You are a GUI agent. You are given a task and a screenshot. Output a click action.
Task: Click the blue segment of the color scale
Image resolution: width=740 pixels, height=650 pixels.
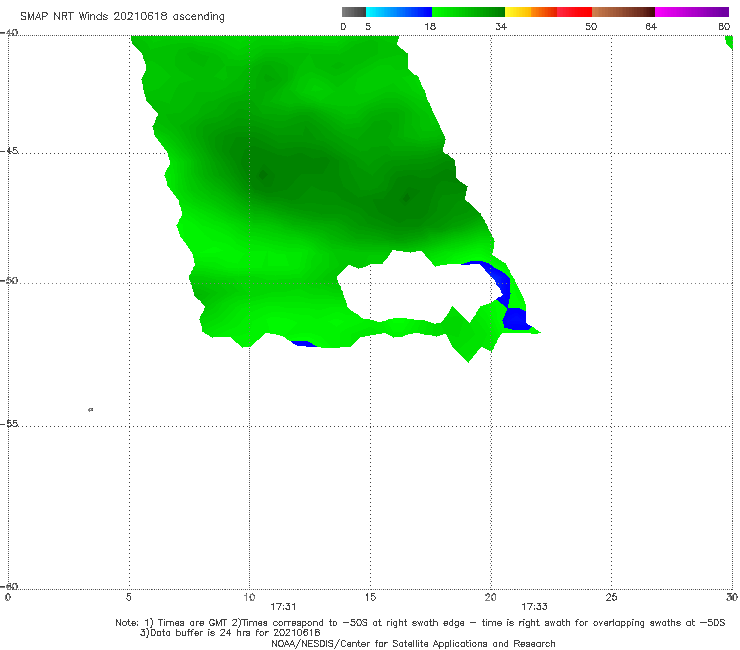[x=399, y=12]
